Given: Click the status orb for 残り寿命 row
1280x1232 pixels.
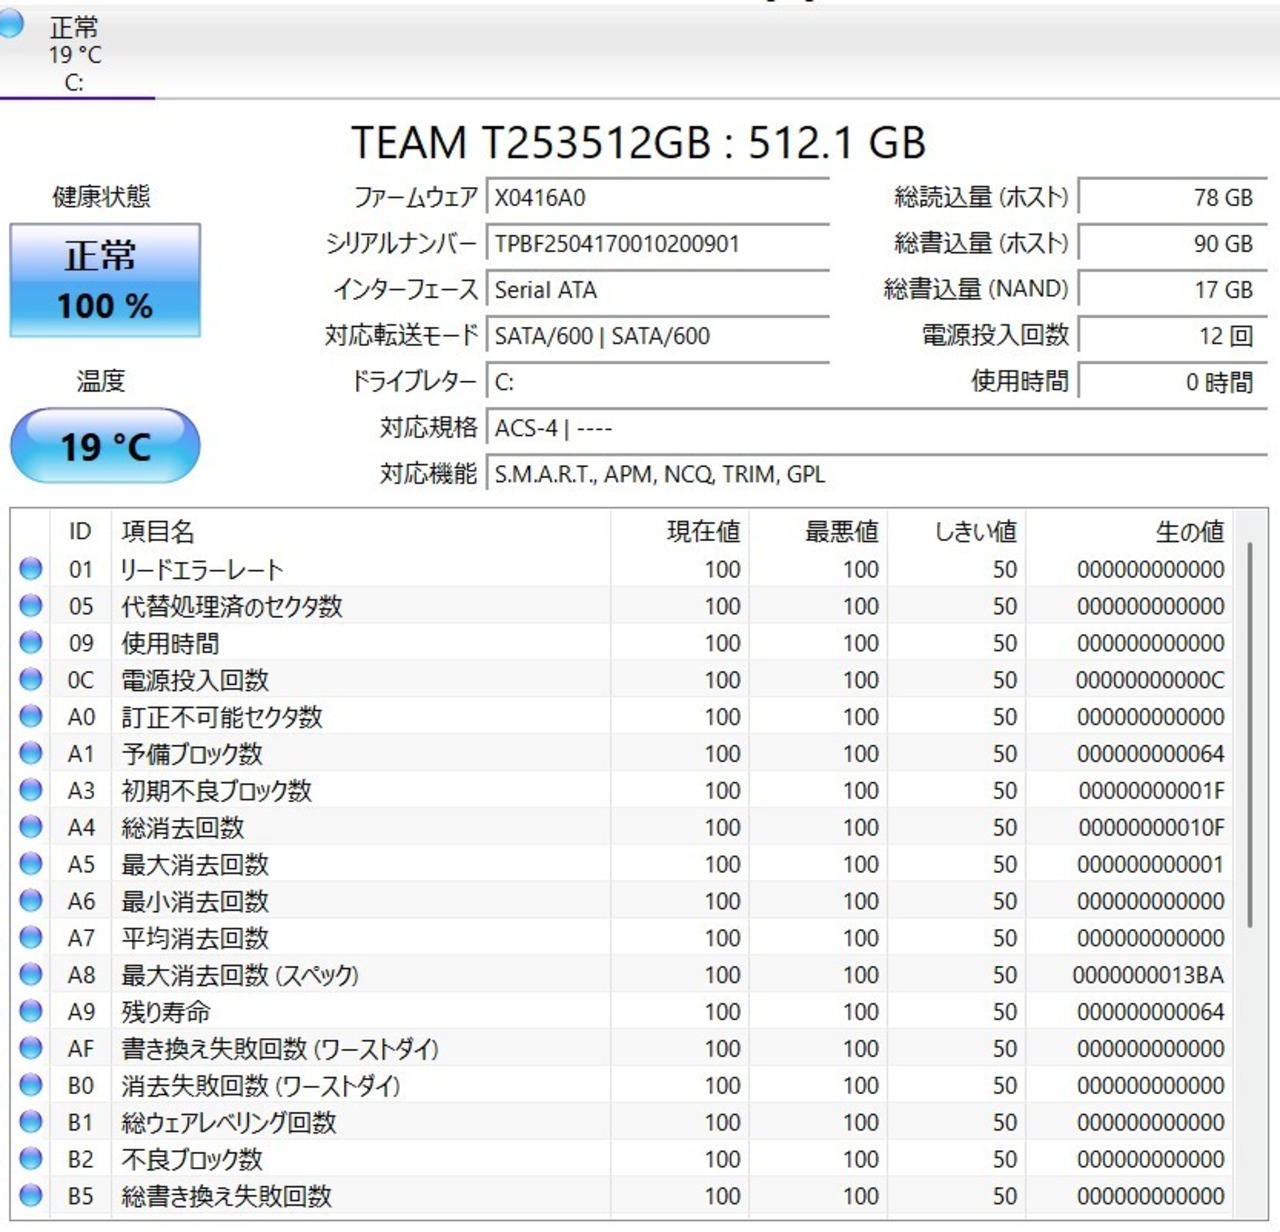Looking at the screenshot, I should [x=31, y=1011].
